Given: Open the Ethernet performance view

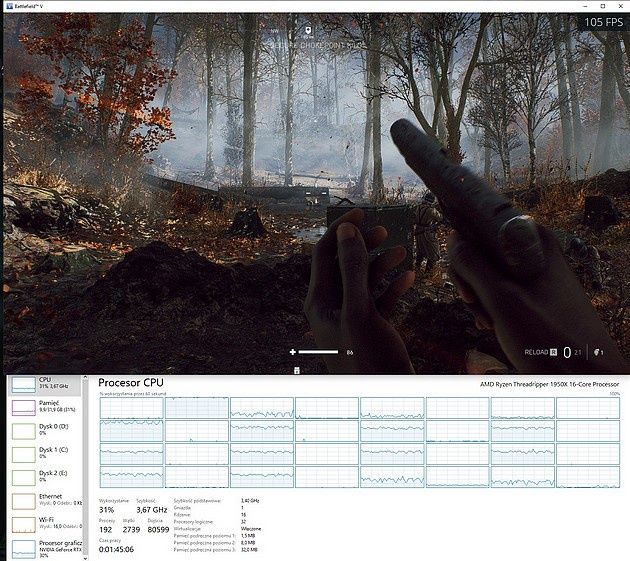Looking at the screenshot, I should pos(45,500).
